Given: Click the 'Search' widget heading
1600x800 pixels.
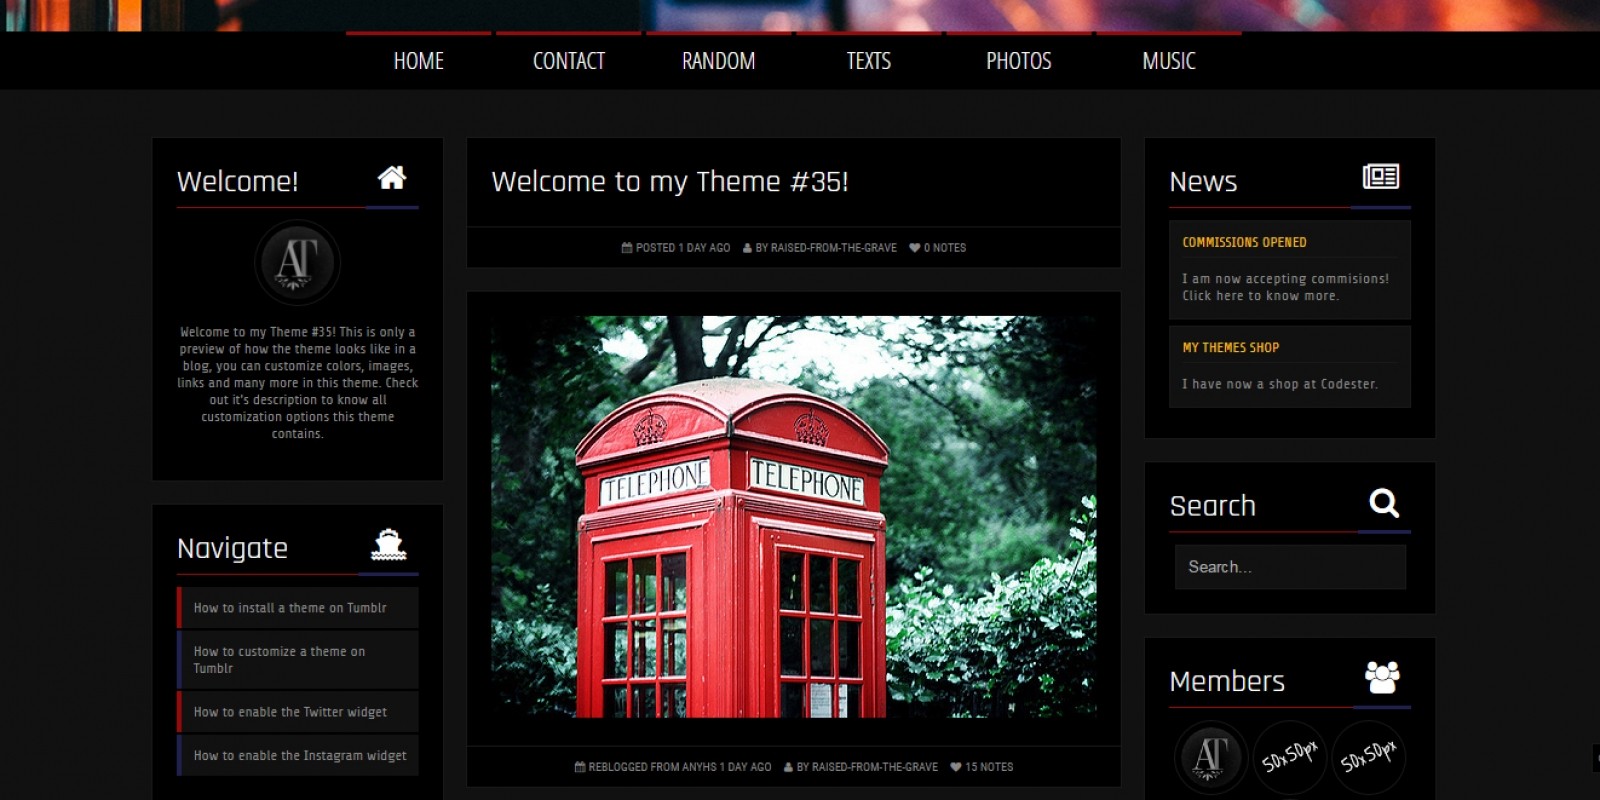Looking at the screenshot, I should tap(1212, 506).
